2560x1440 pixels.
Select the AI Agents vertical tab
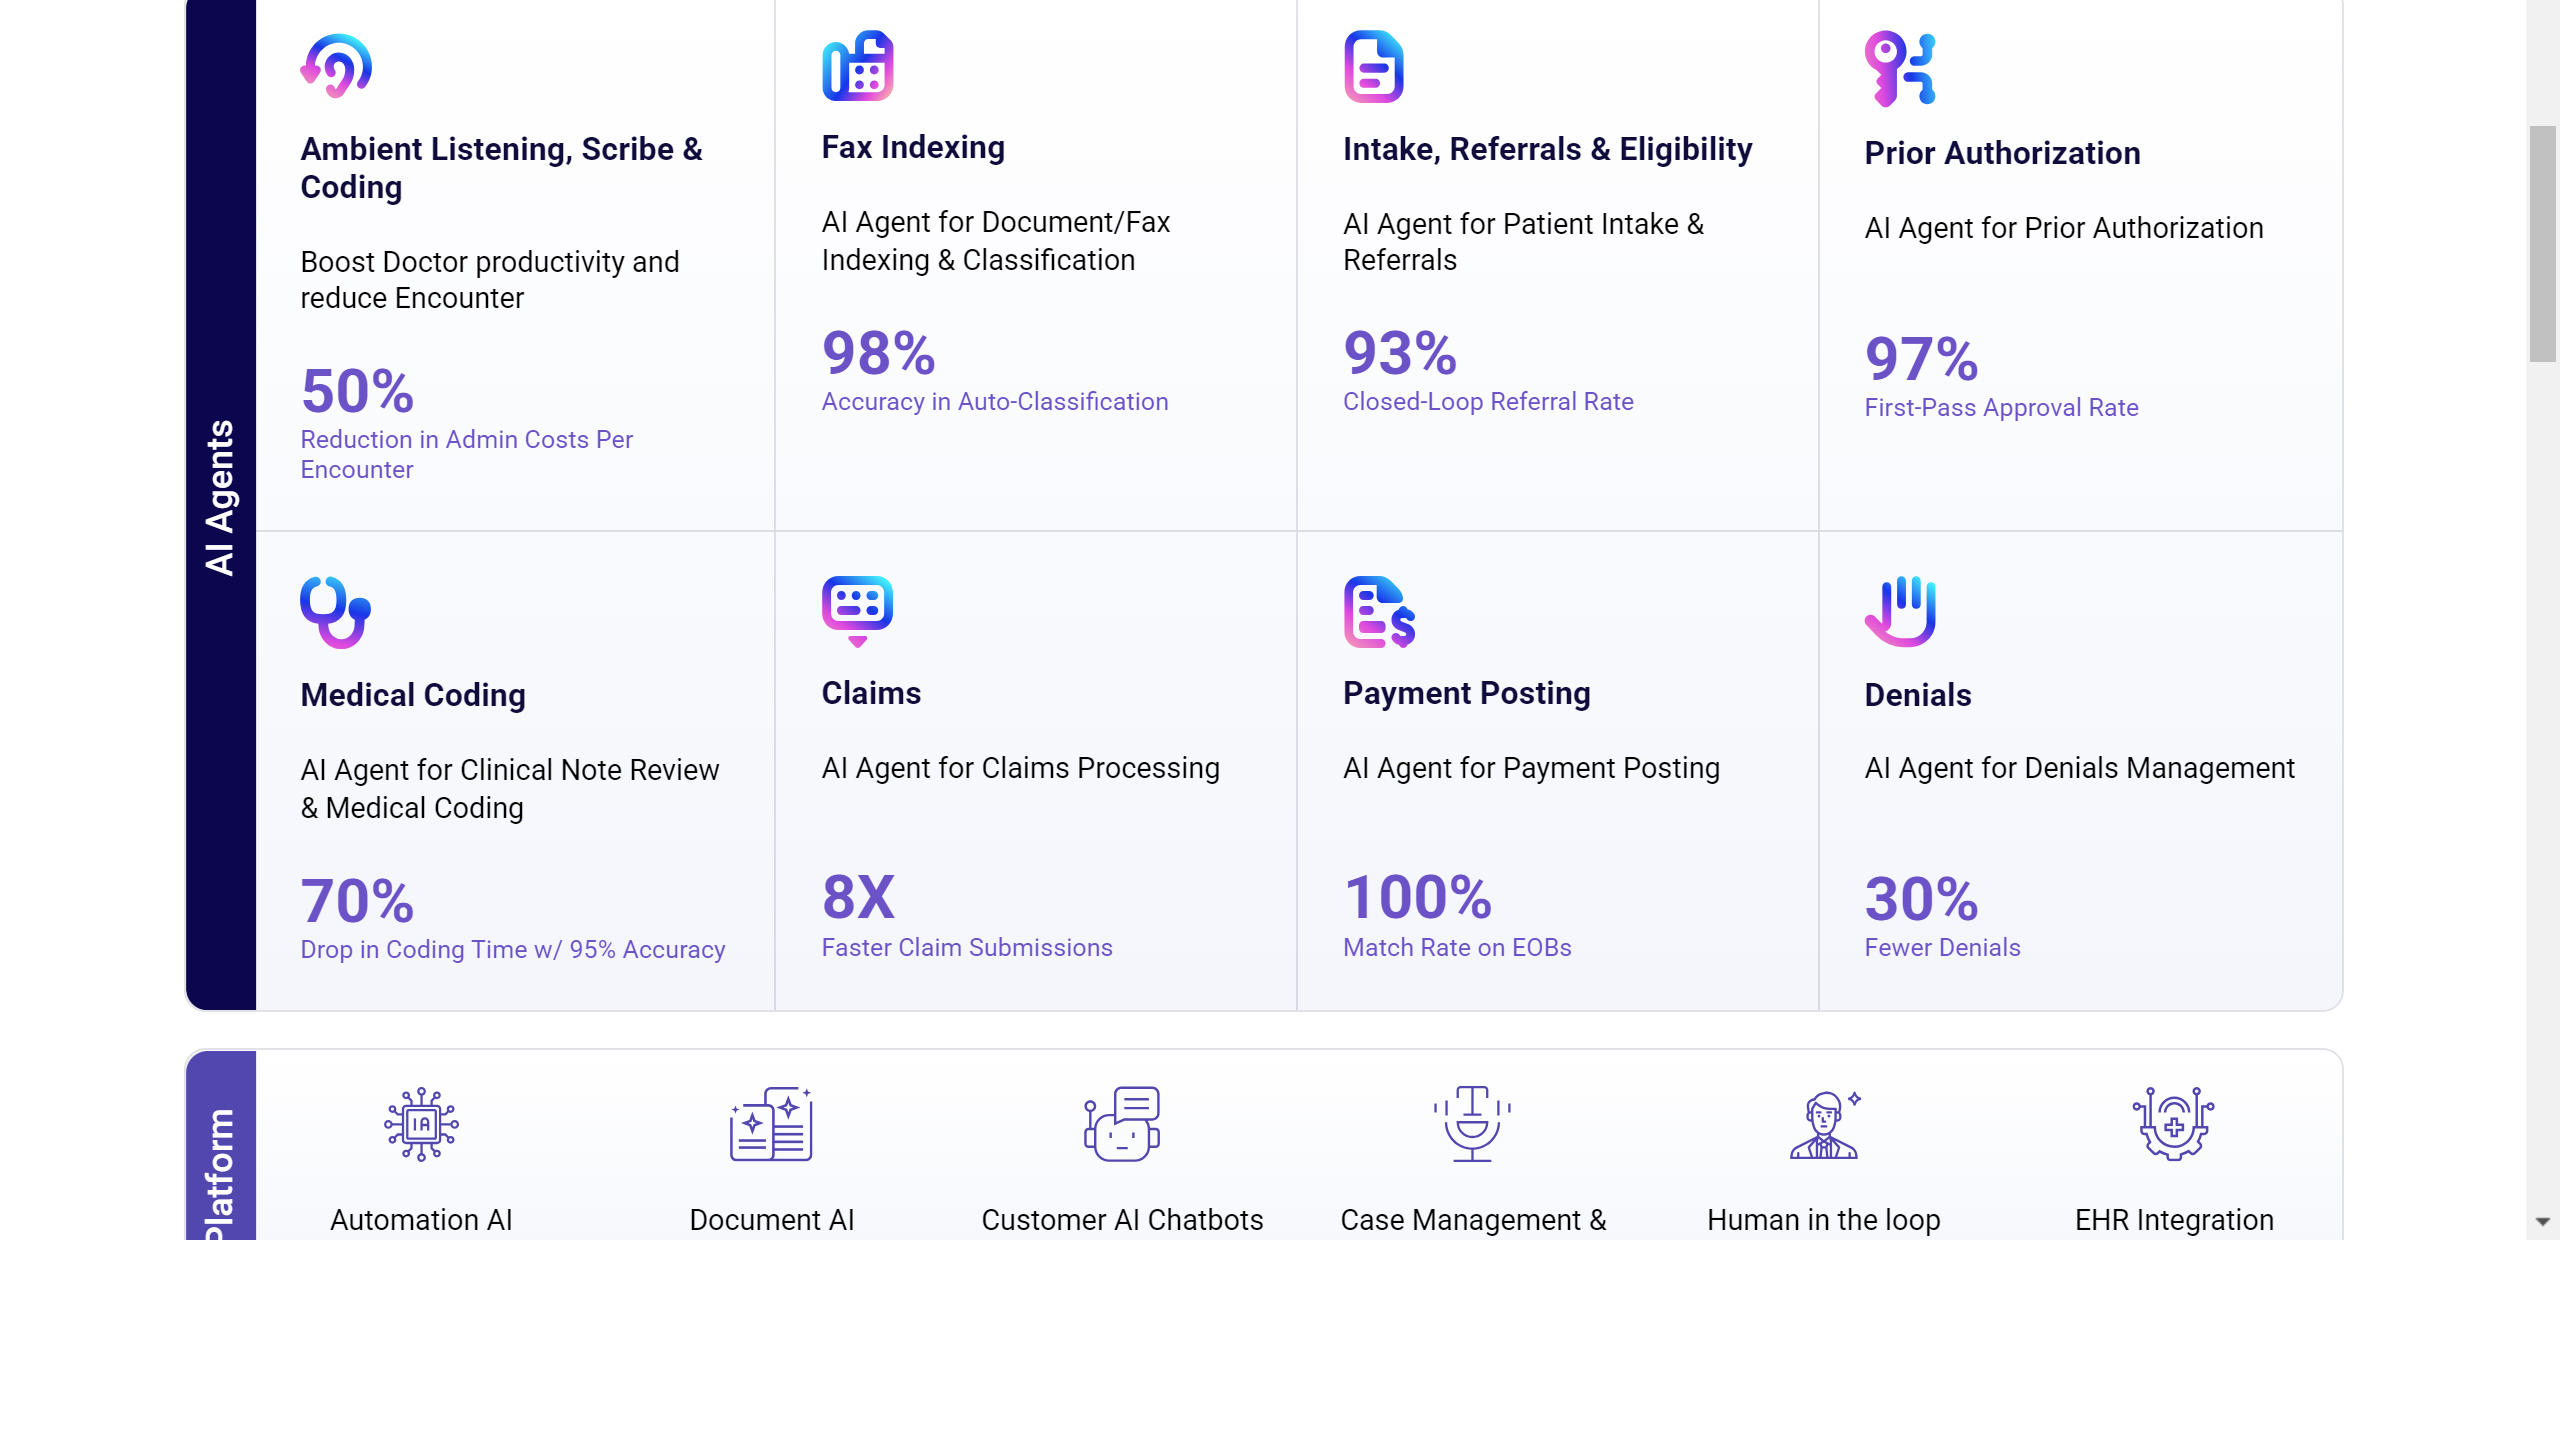220,498
